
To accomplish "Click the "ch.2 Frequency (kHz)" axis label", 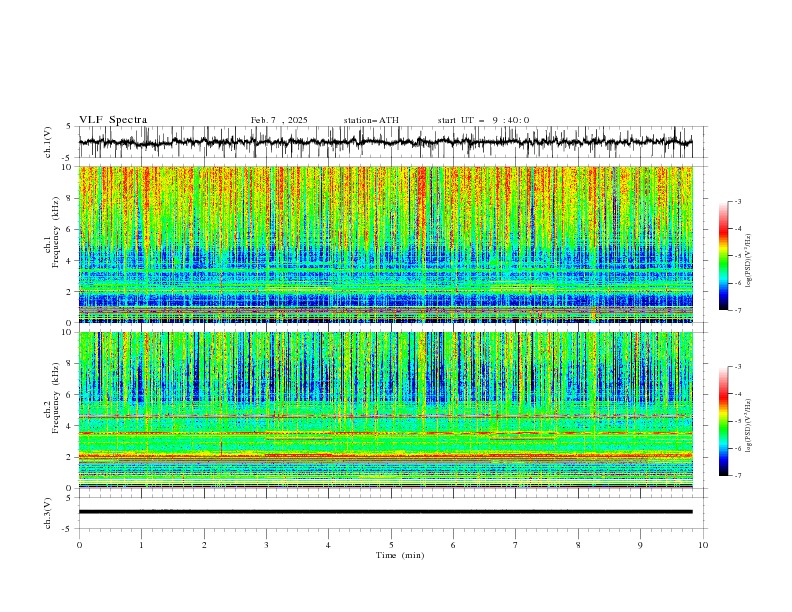I will 52,398.
